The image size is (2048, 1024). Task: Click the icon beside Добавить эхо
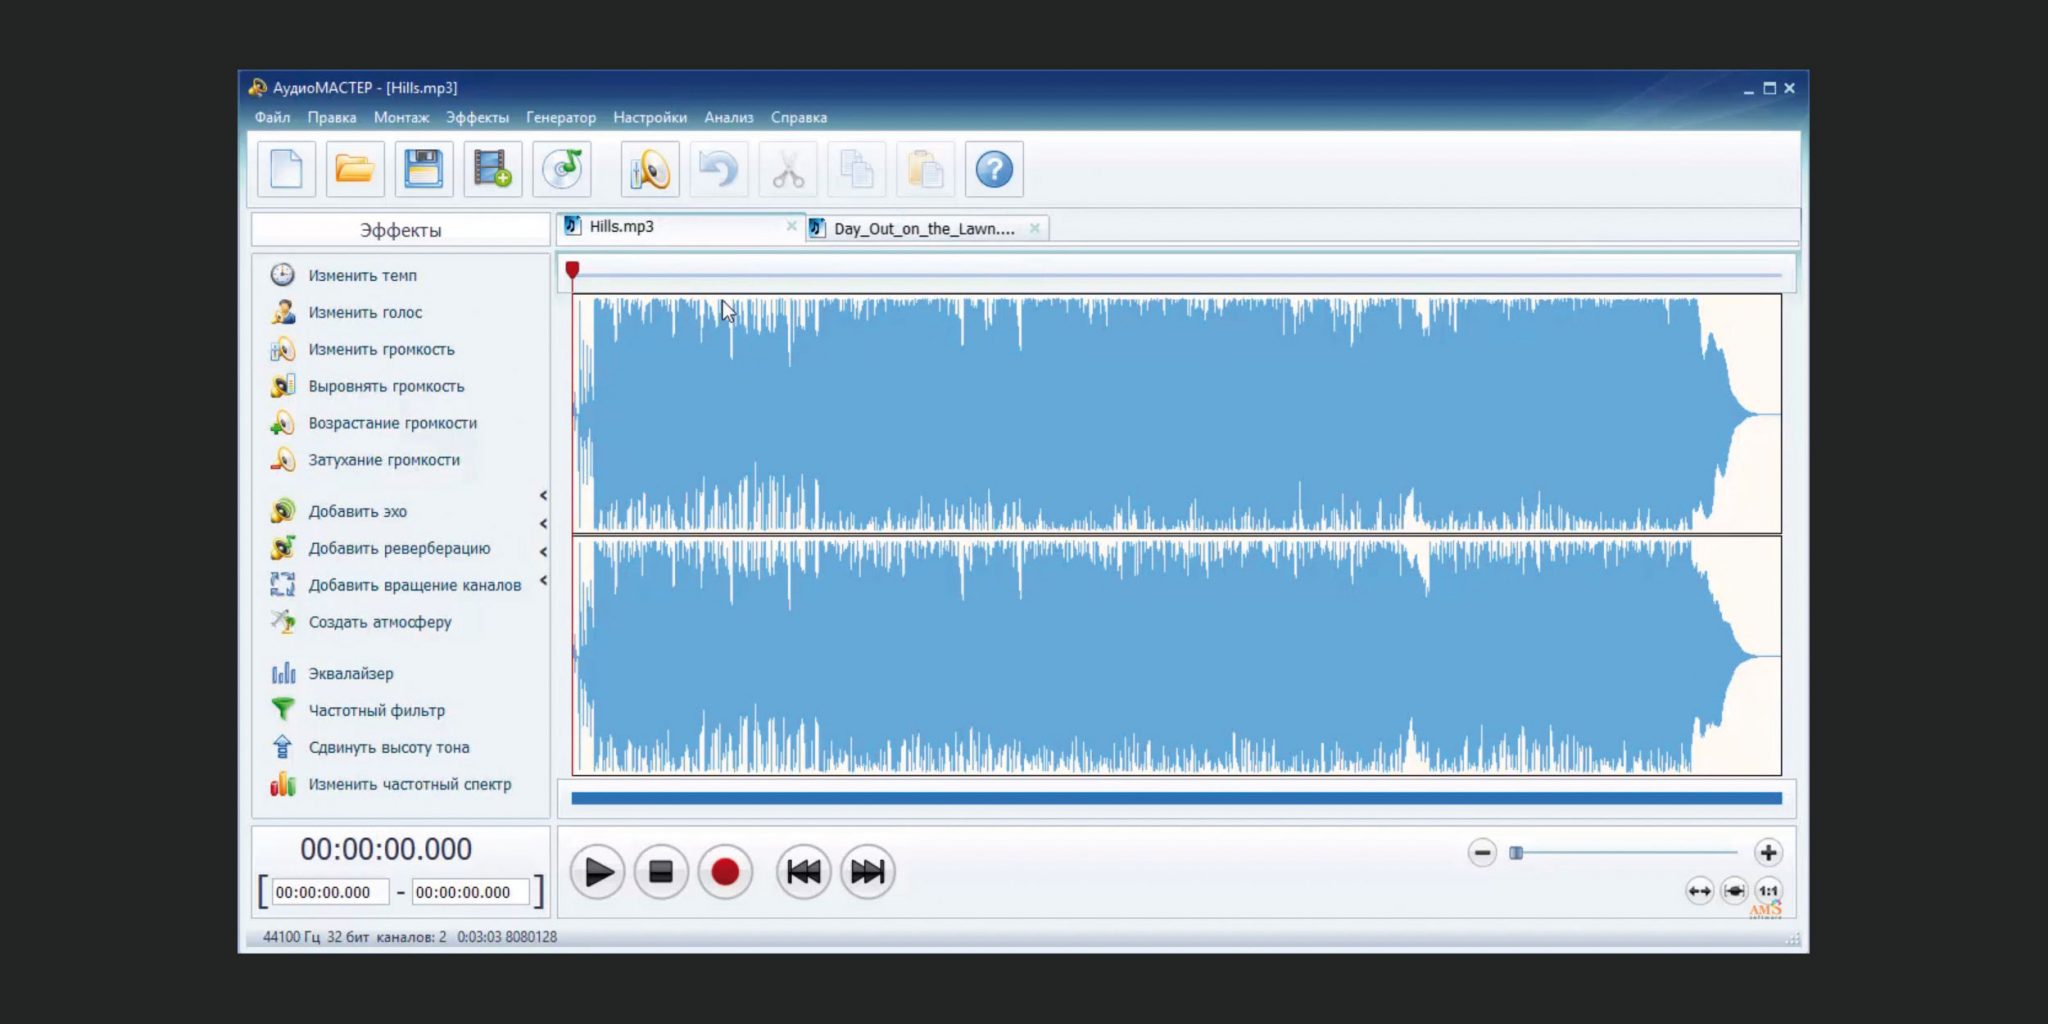point(283,511)
